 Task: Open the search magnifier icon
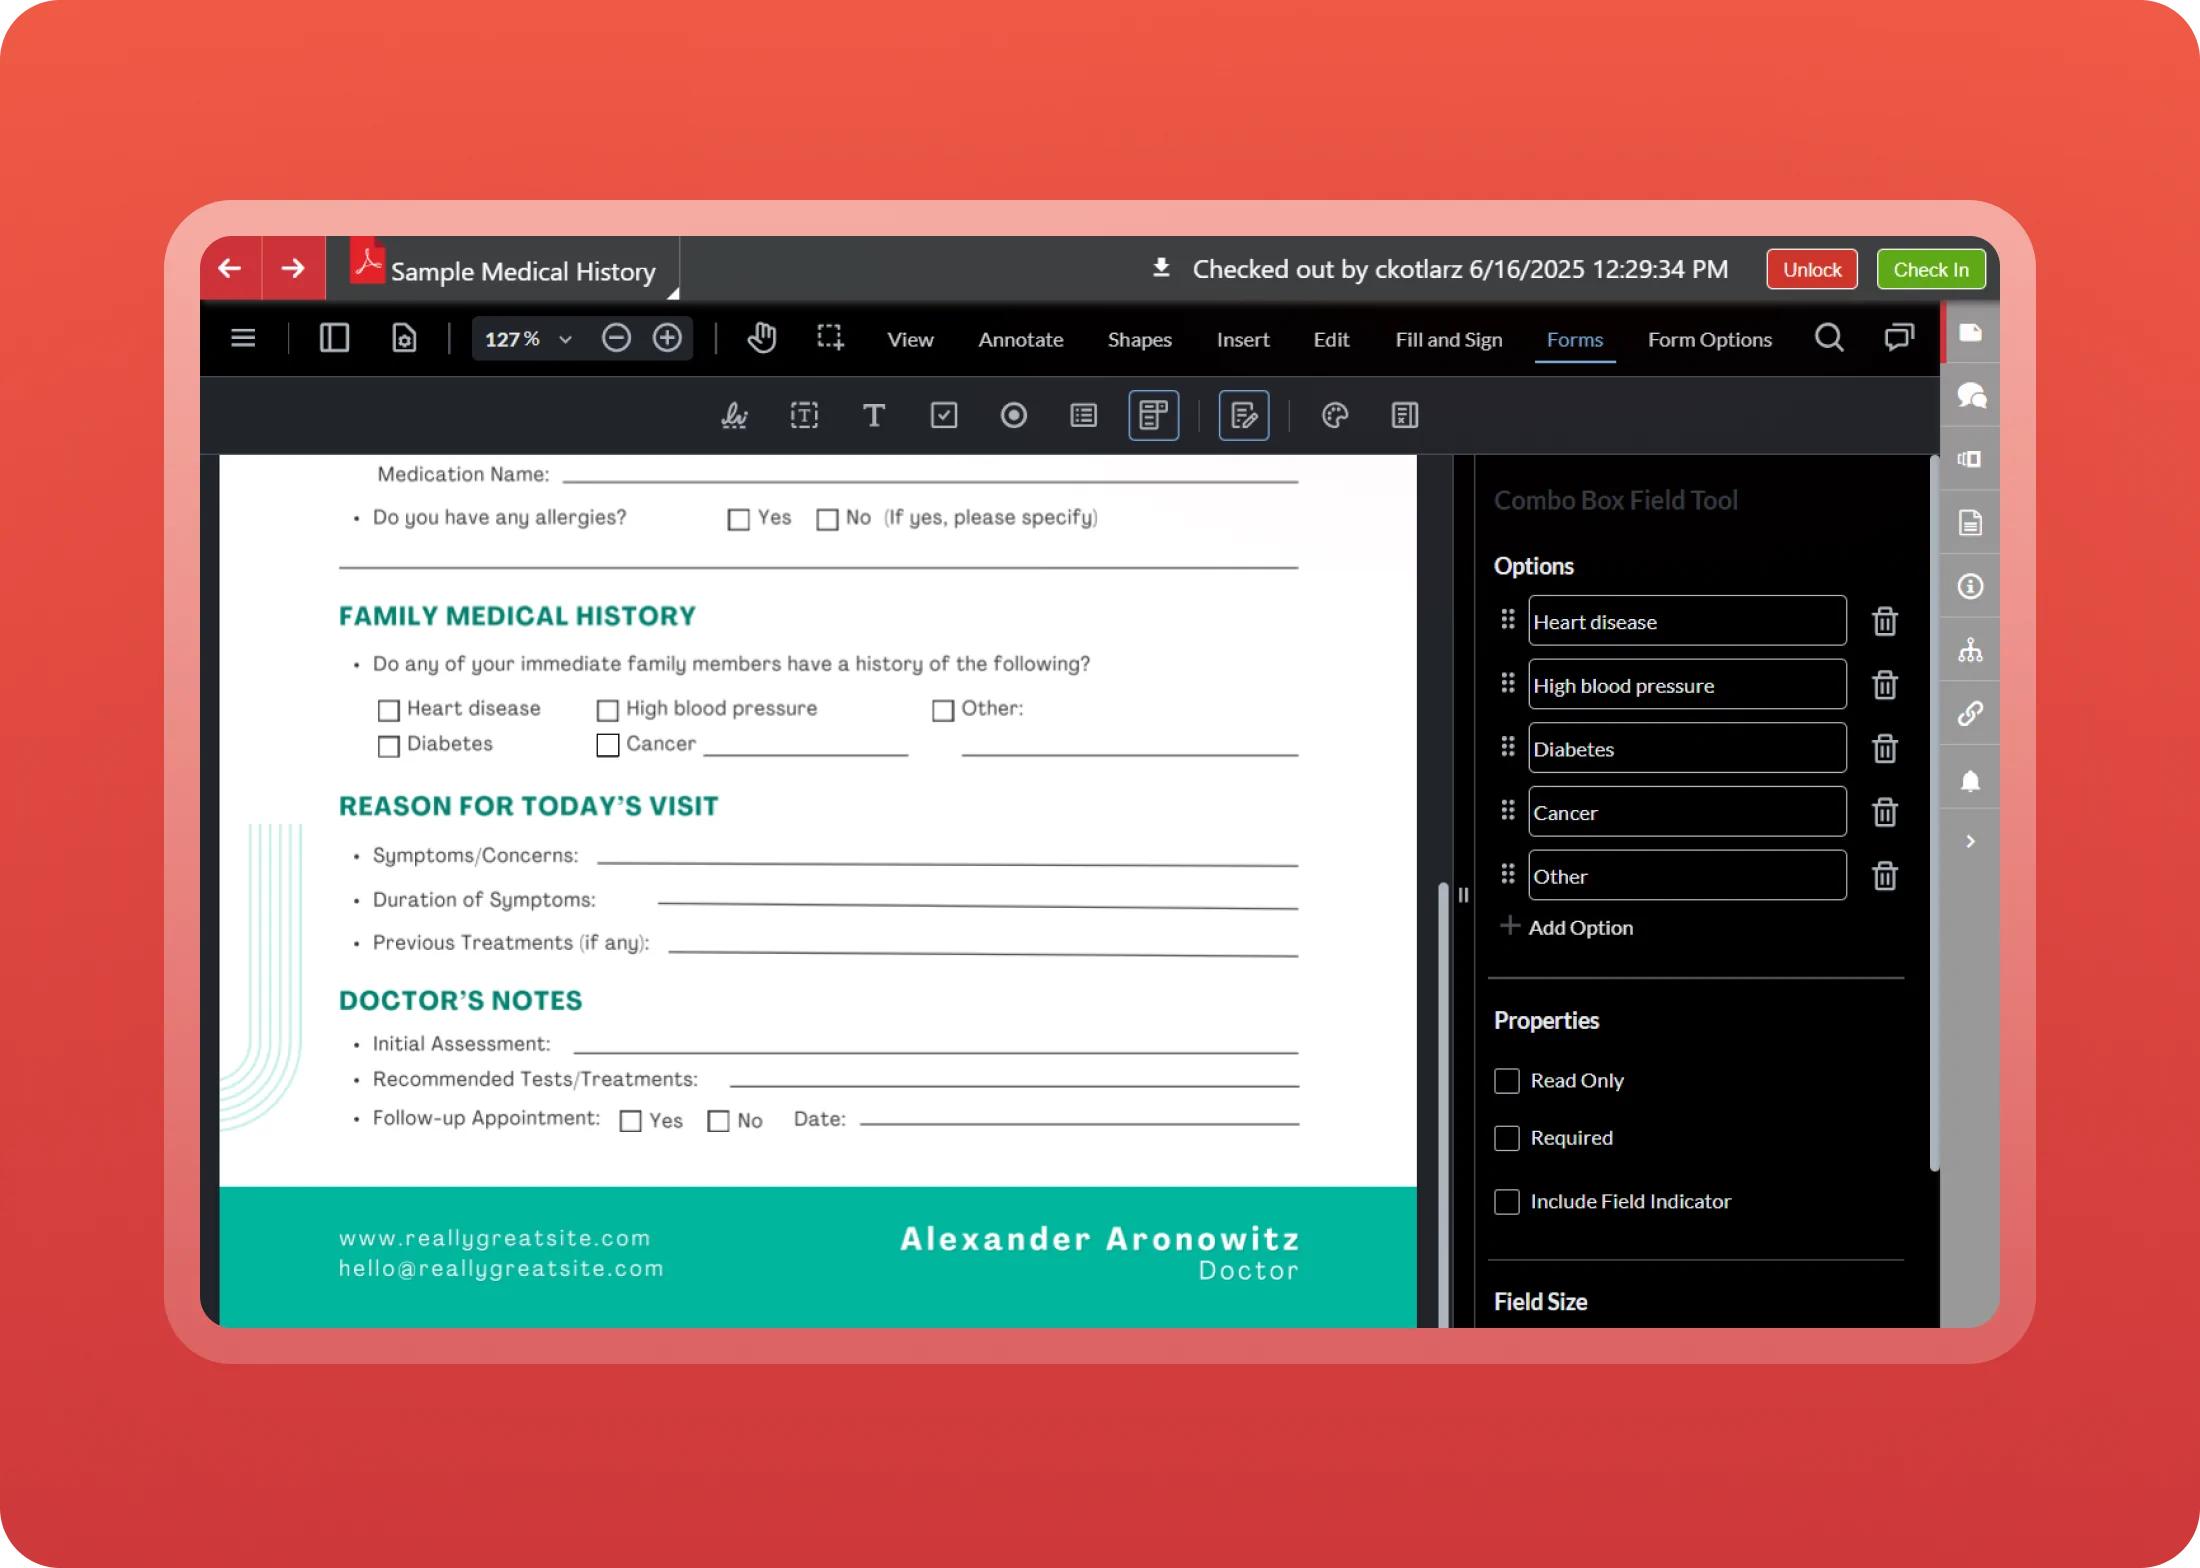pos(1828,338)
